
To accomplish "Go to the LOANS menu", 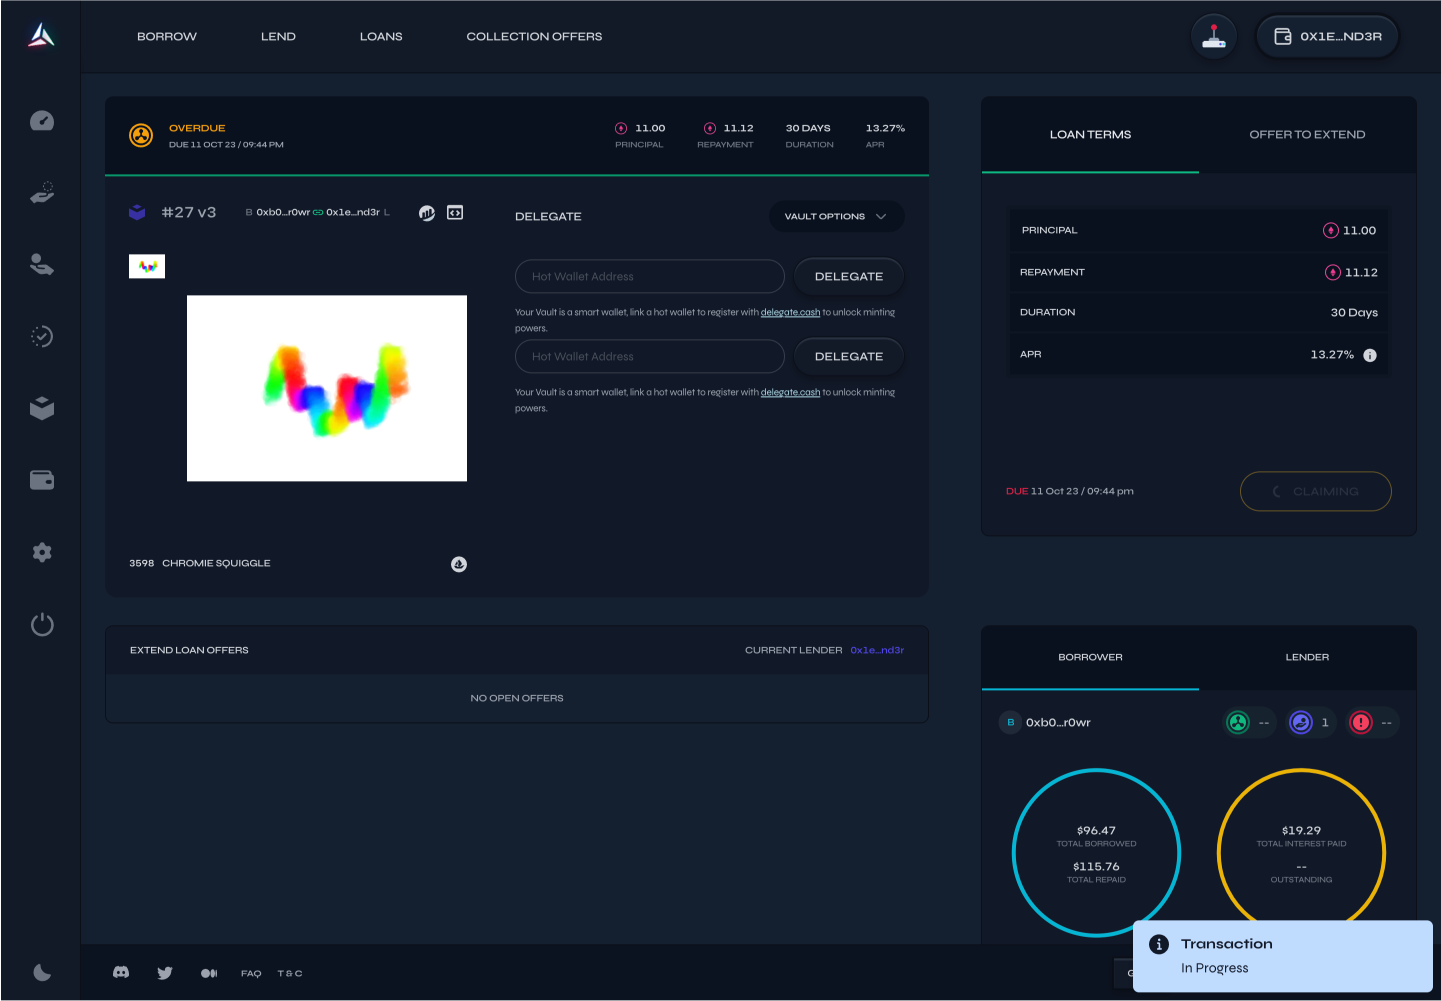I will pyautogui.click(x=381, y=36).
